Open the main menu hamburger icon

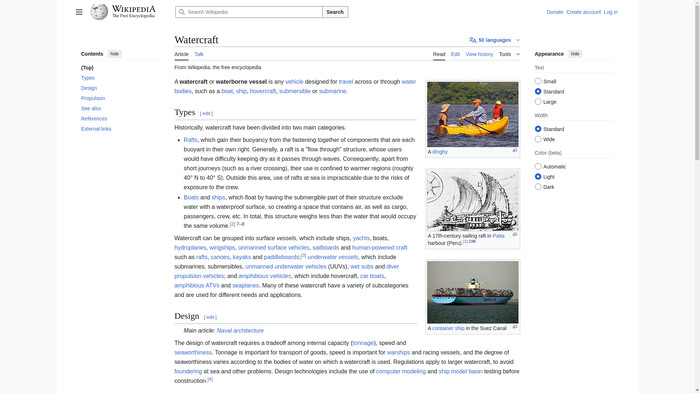(79, 12)
